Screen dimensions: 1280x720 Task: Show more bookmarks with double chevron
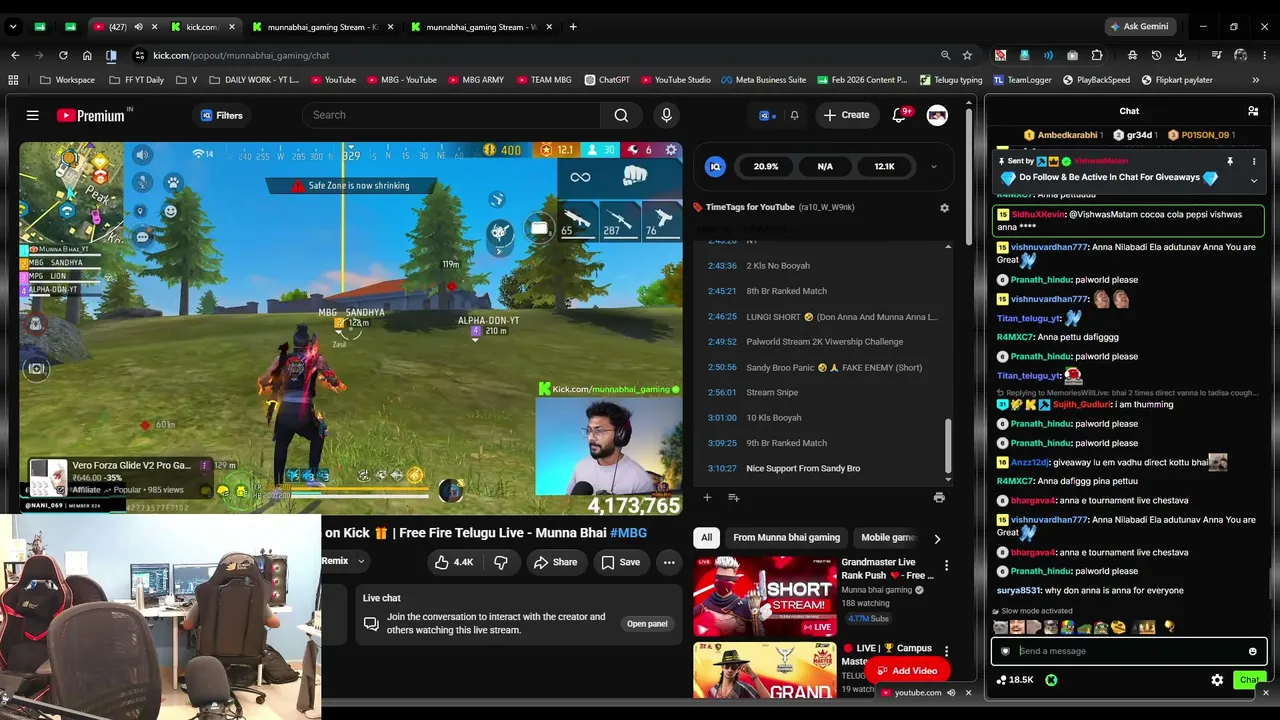[x=1256, y=80]
